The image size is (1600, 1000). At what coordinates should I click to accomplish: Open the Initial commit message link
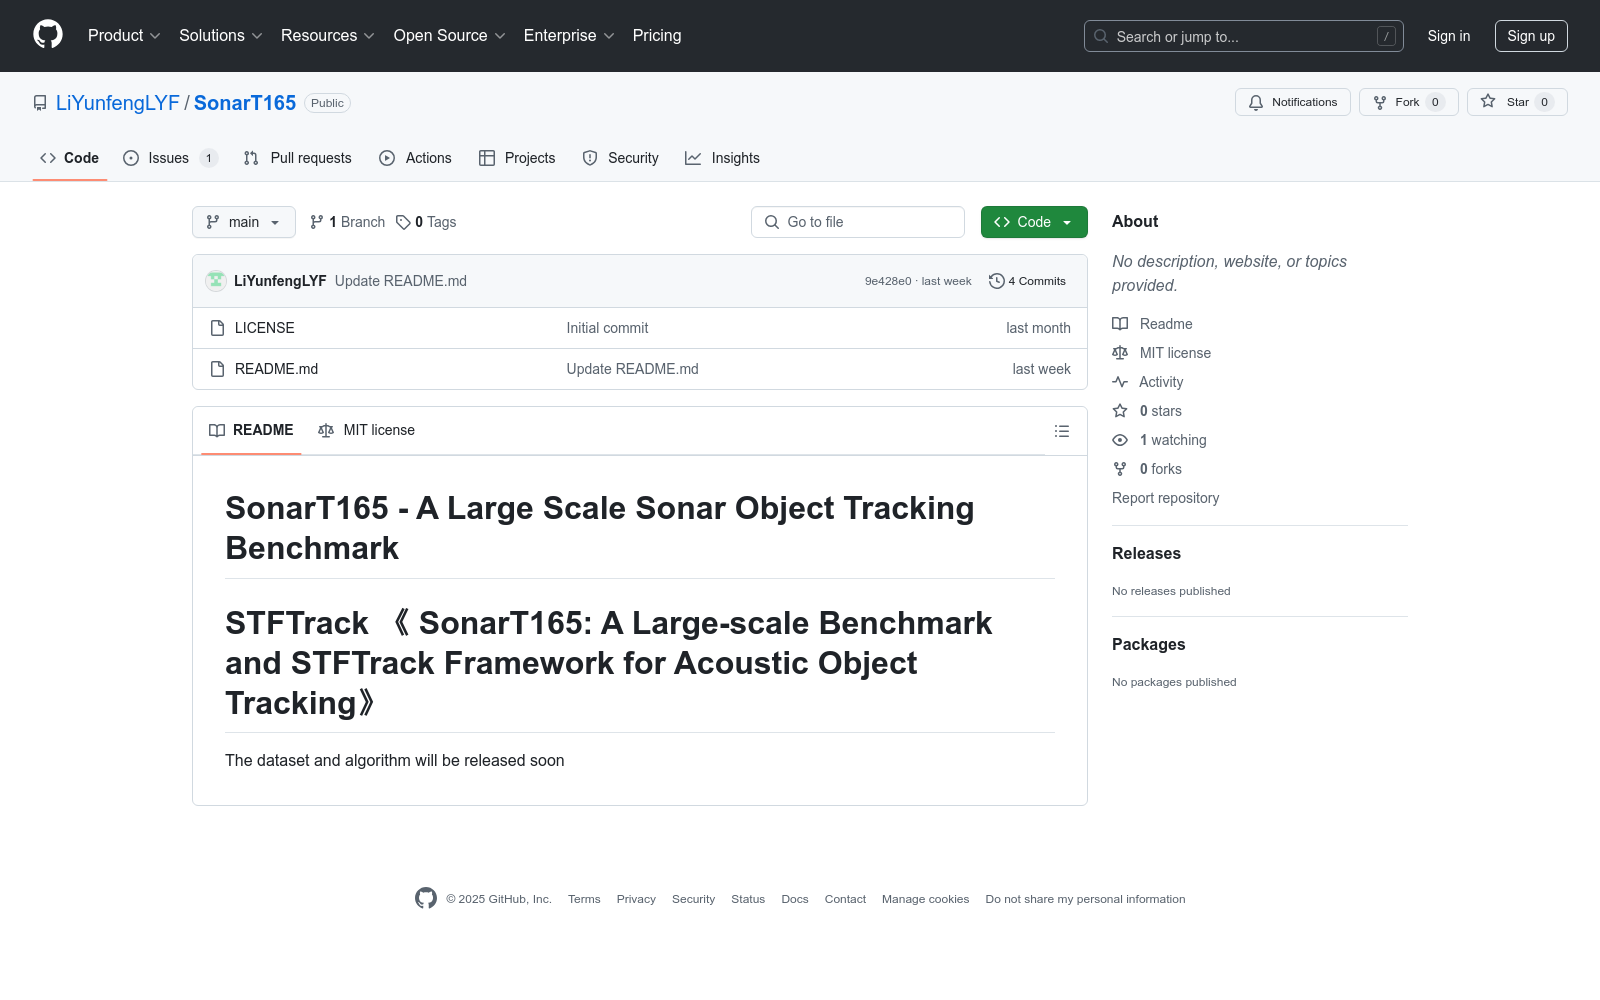607,328
